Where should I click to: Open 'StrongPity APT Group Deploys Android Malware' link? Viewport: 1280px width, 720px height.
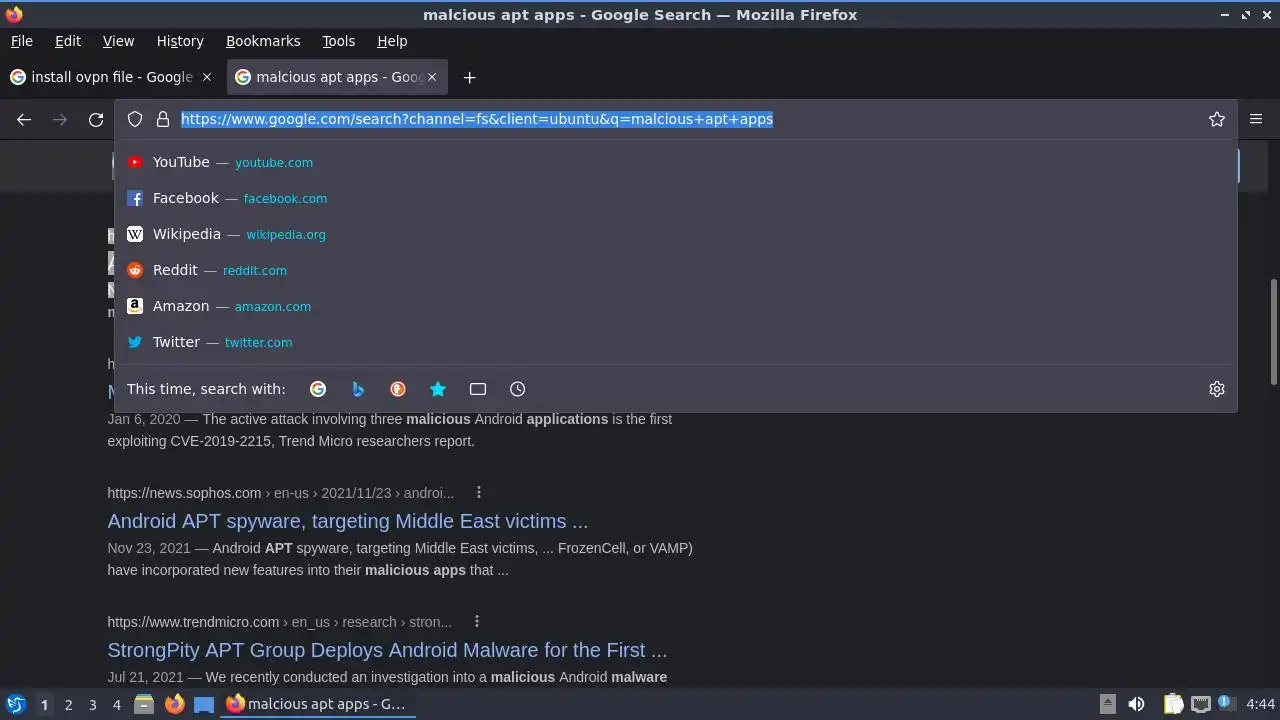[x=387, y=650]
